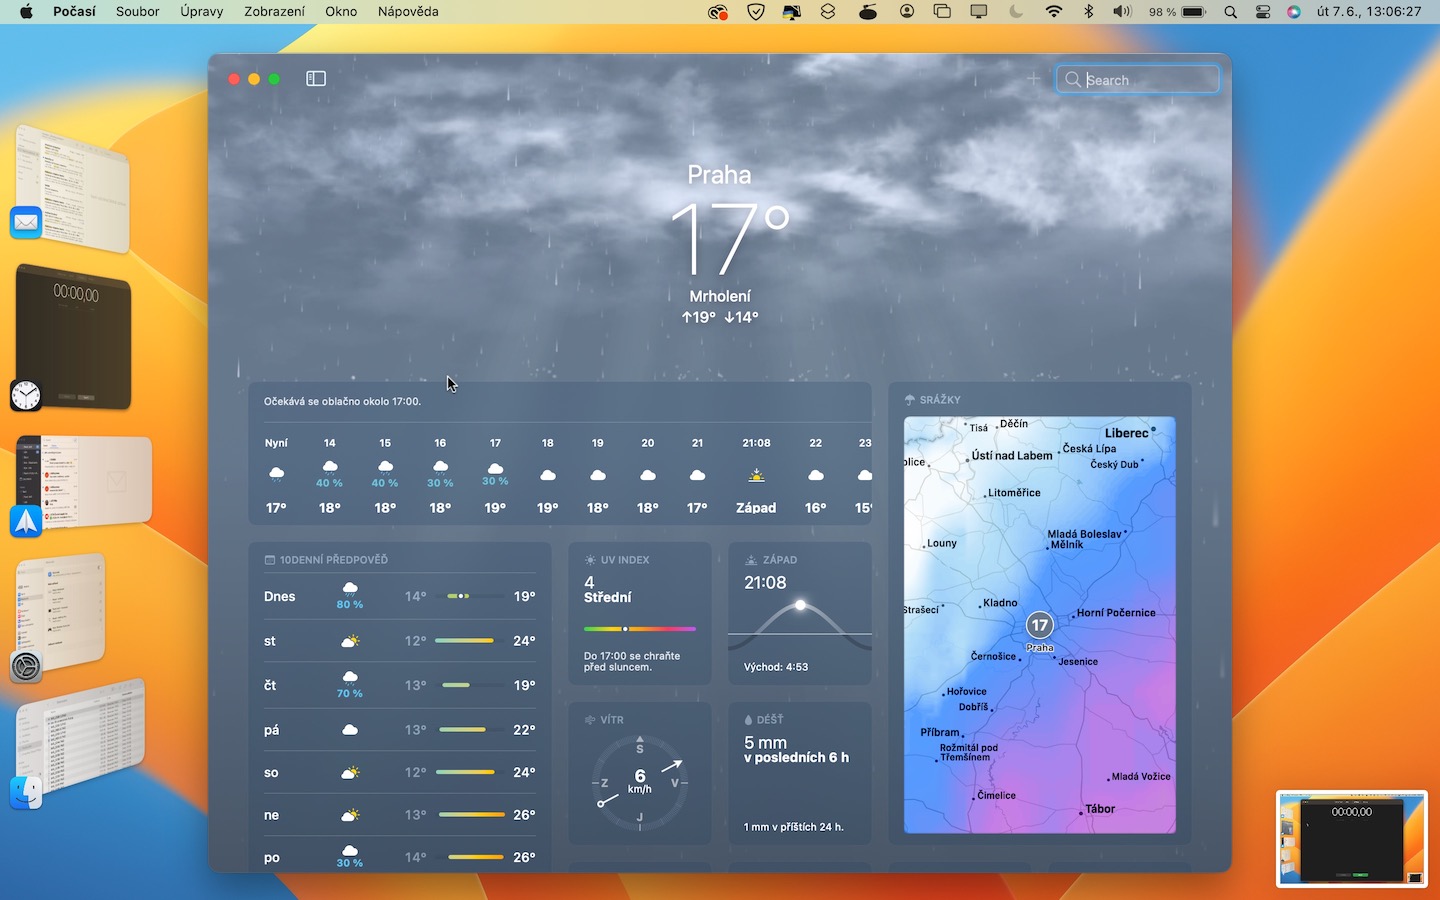The width and height of the screenshot is (1440, 900).
Task: Click the city name Praha heading
Action: tap(719, 175)
